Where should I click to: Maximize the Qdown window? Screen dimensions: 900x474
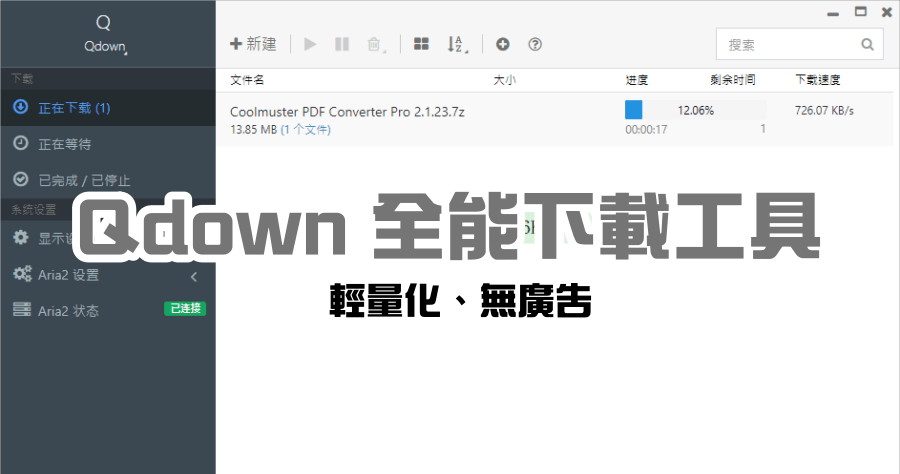860,11
